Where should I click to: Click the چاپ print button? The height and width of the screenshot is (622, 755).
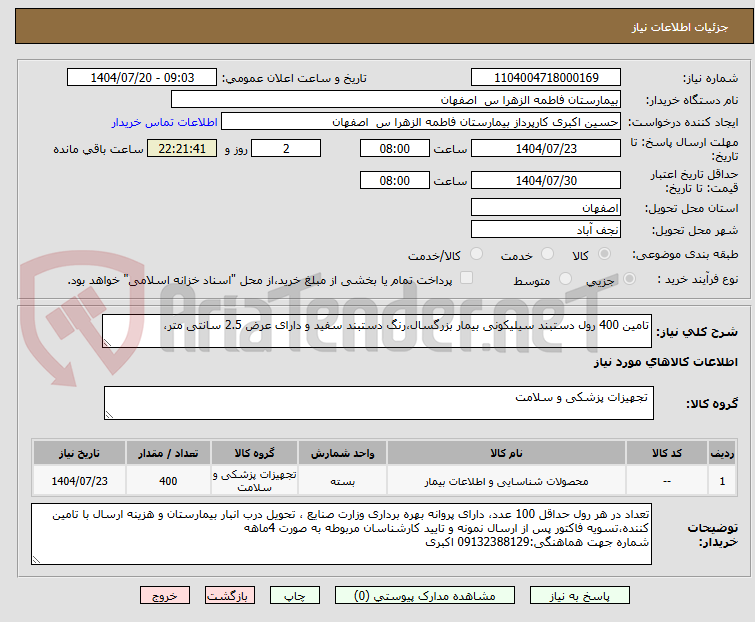(x=295, y=596)
